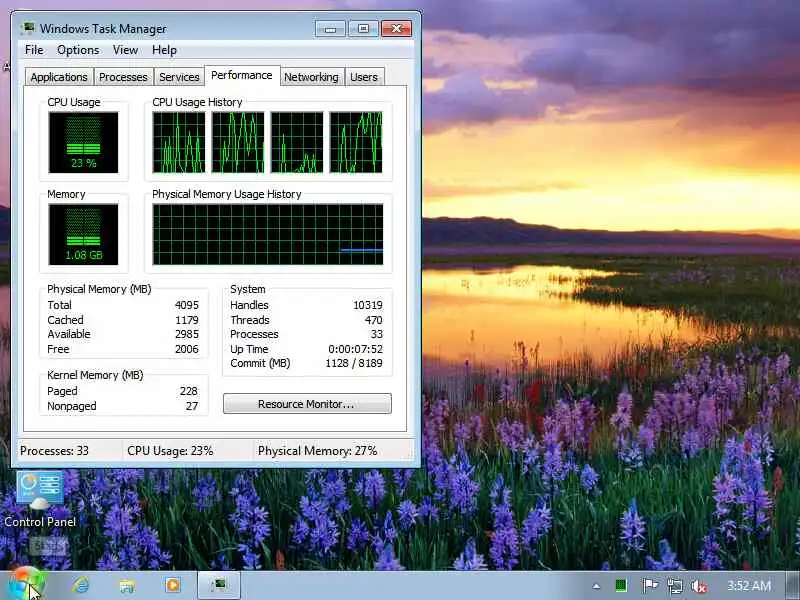Open the Help menu

pos(164,50)
